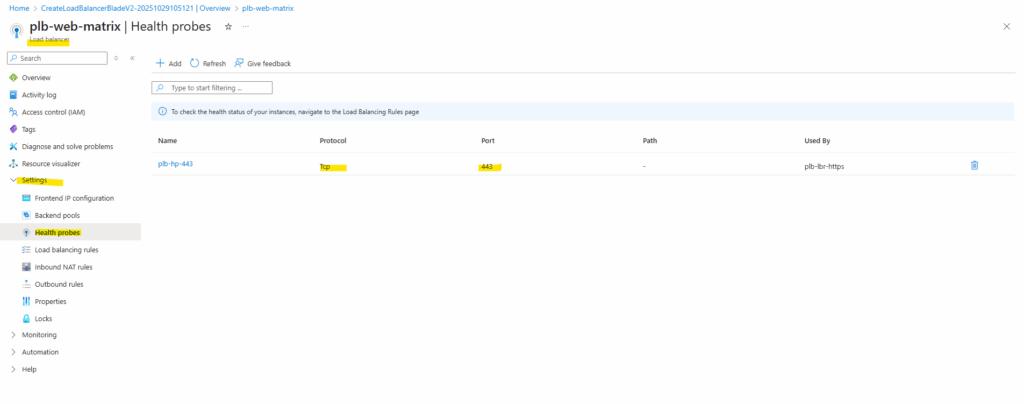
Task: Click the Add plus icon
Action: click(x=160, y=63)
